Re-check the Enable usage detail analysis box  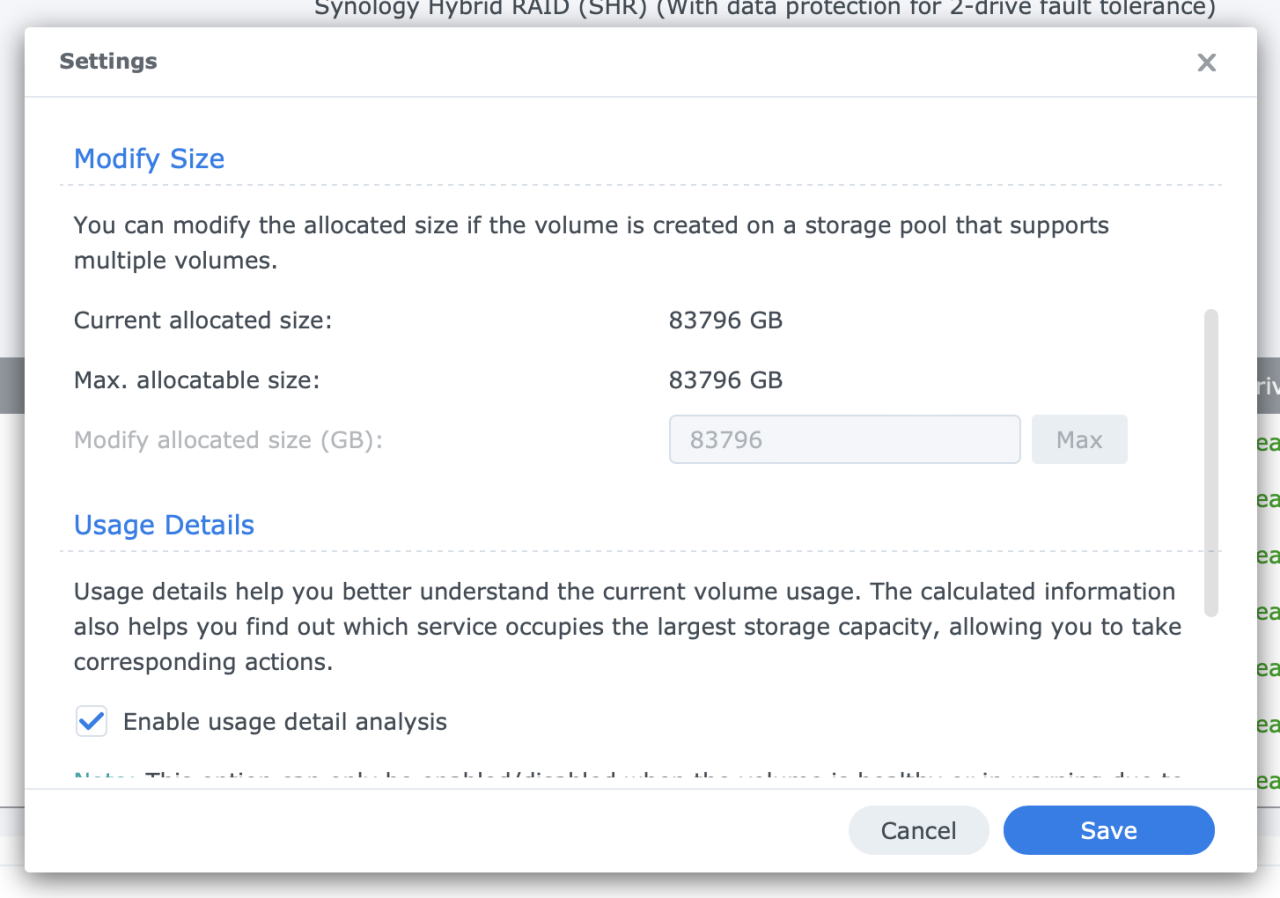(x=91, y=721)
